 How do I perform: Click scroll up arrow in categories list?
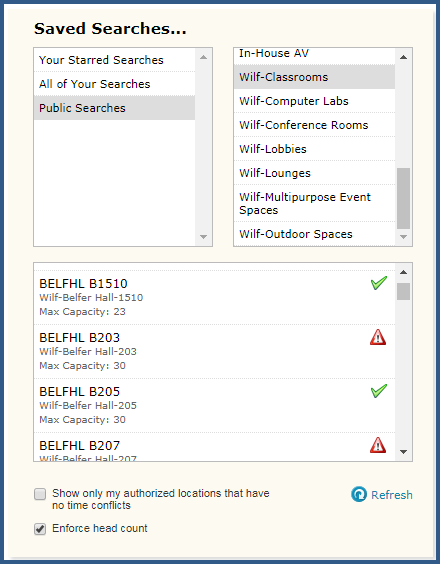[x=204, y=57]
